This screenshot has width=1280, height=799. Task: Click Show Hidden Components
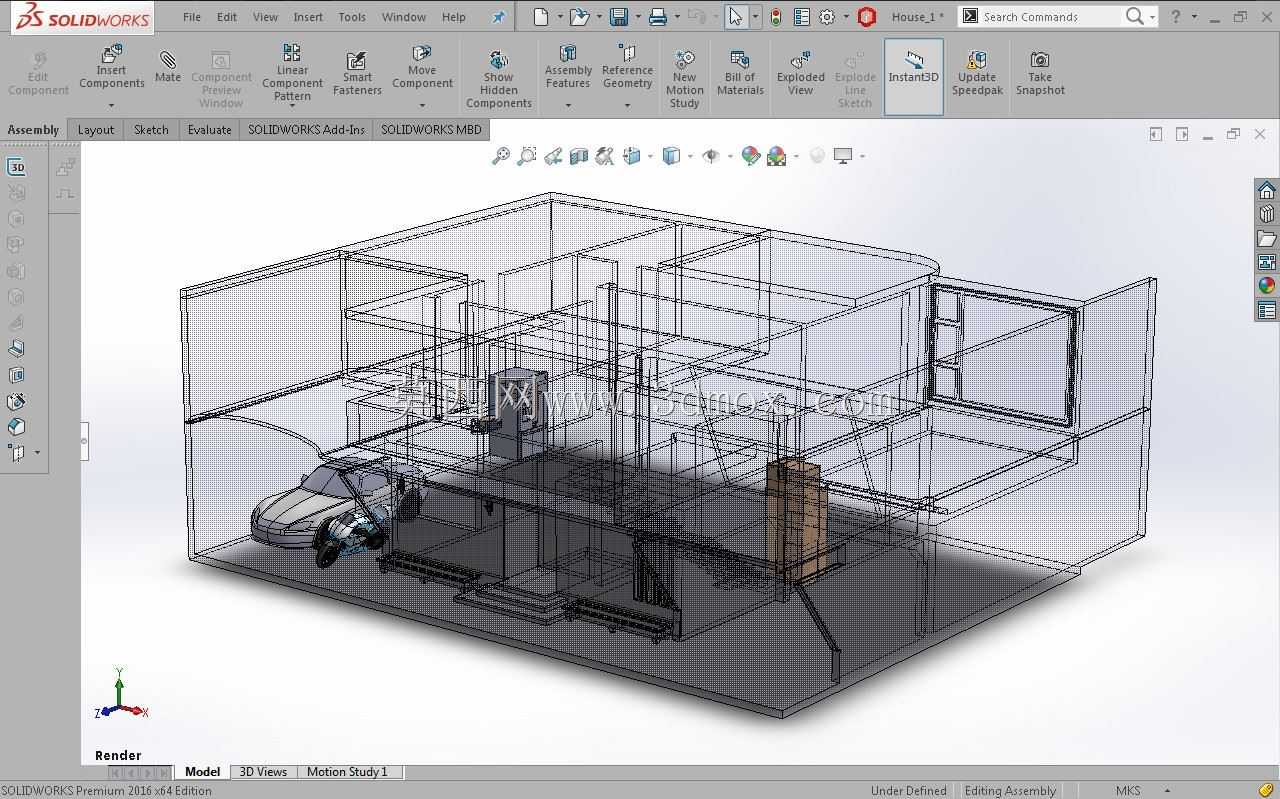pyautogui.click(x=499, y=79)
